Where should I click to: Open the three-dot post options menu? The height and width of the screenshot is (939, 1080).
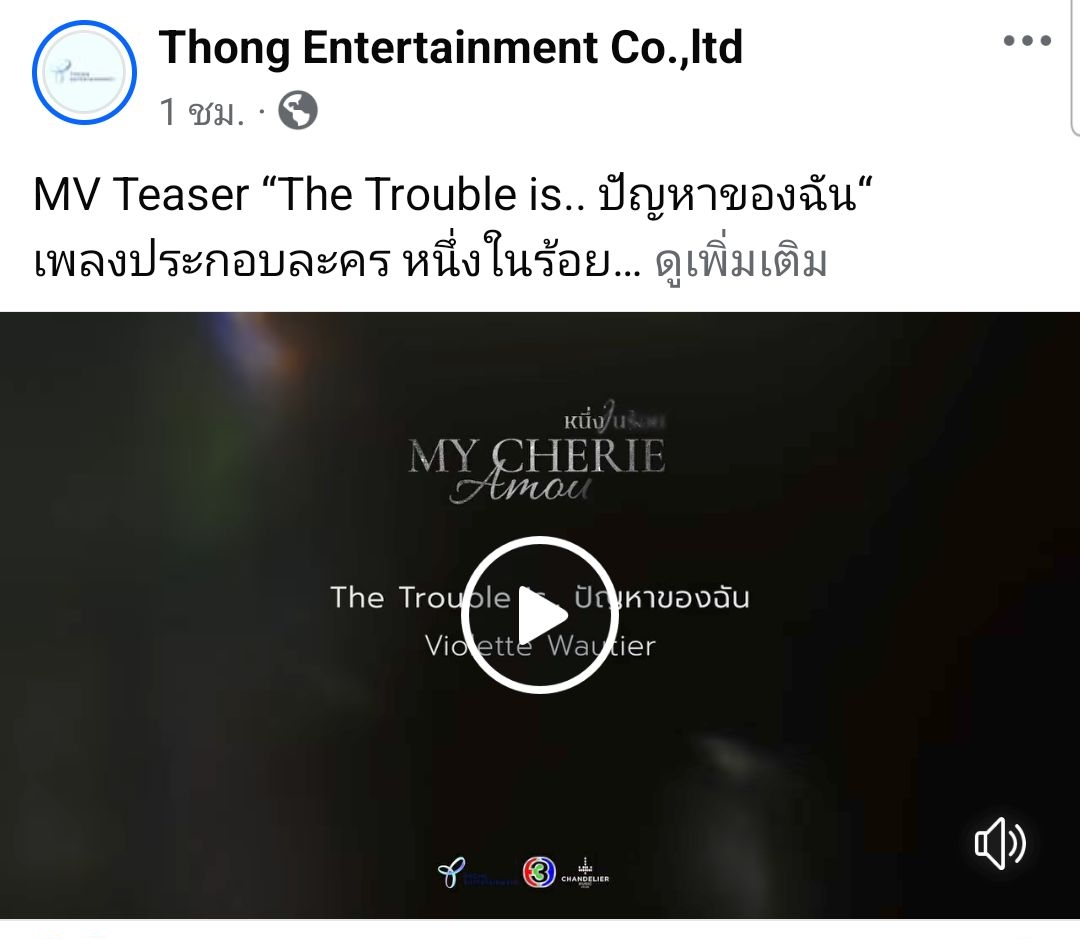(x=1027, y=41)
